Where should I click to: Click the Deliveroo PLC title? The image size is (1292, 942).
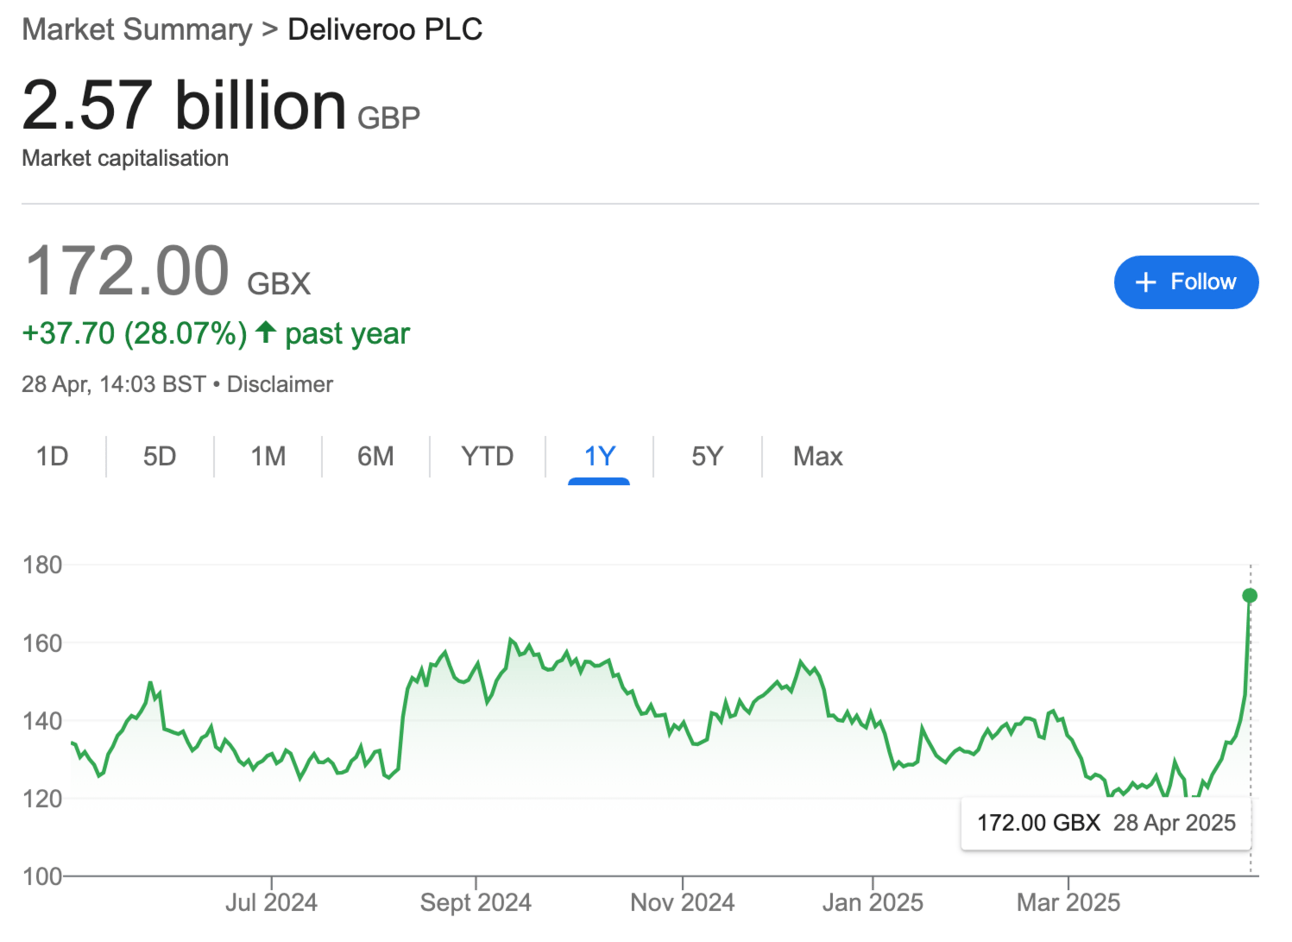pyautogui.click(x=385, y=29)
